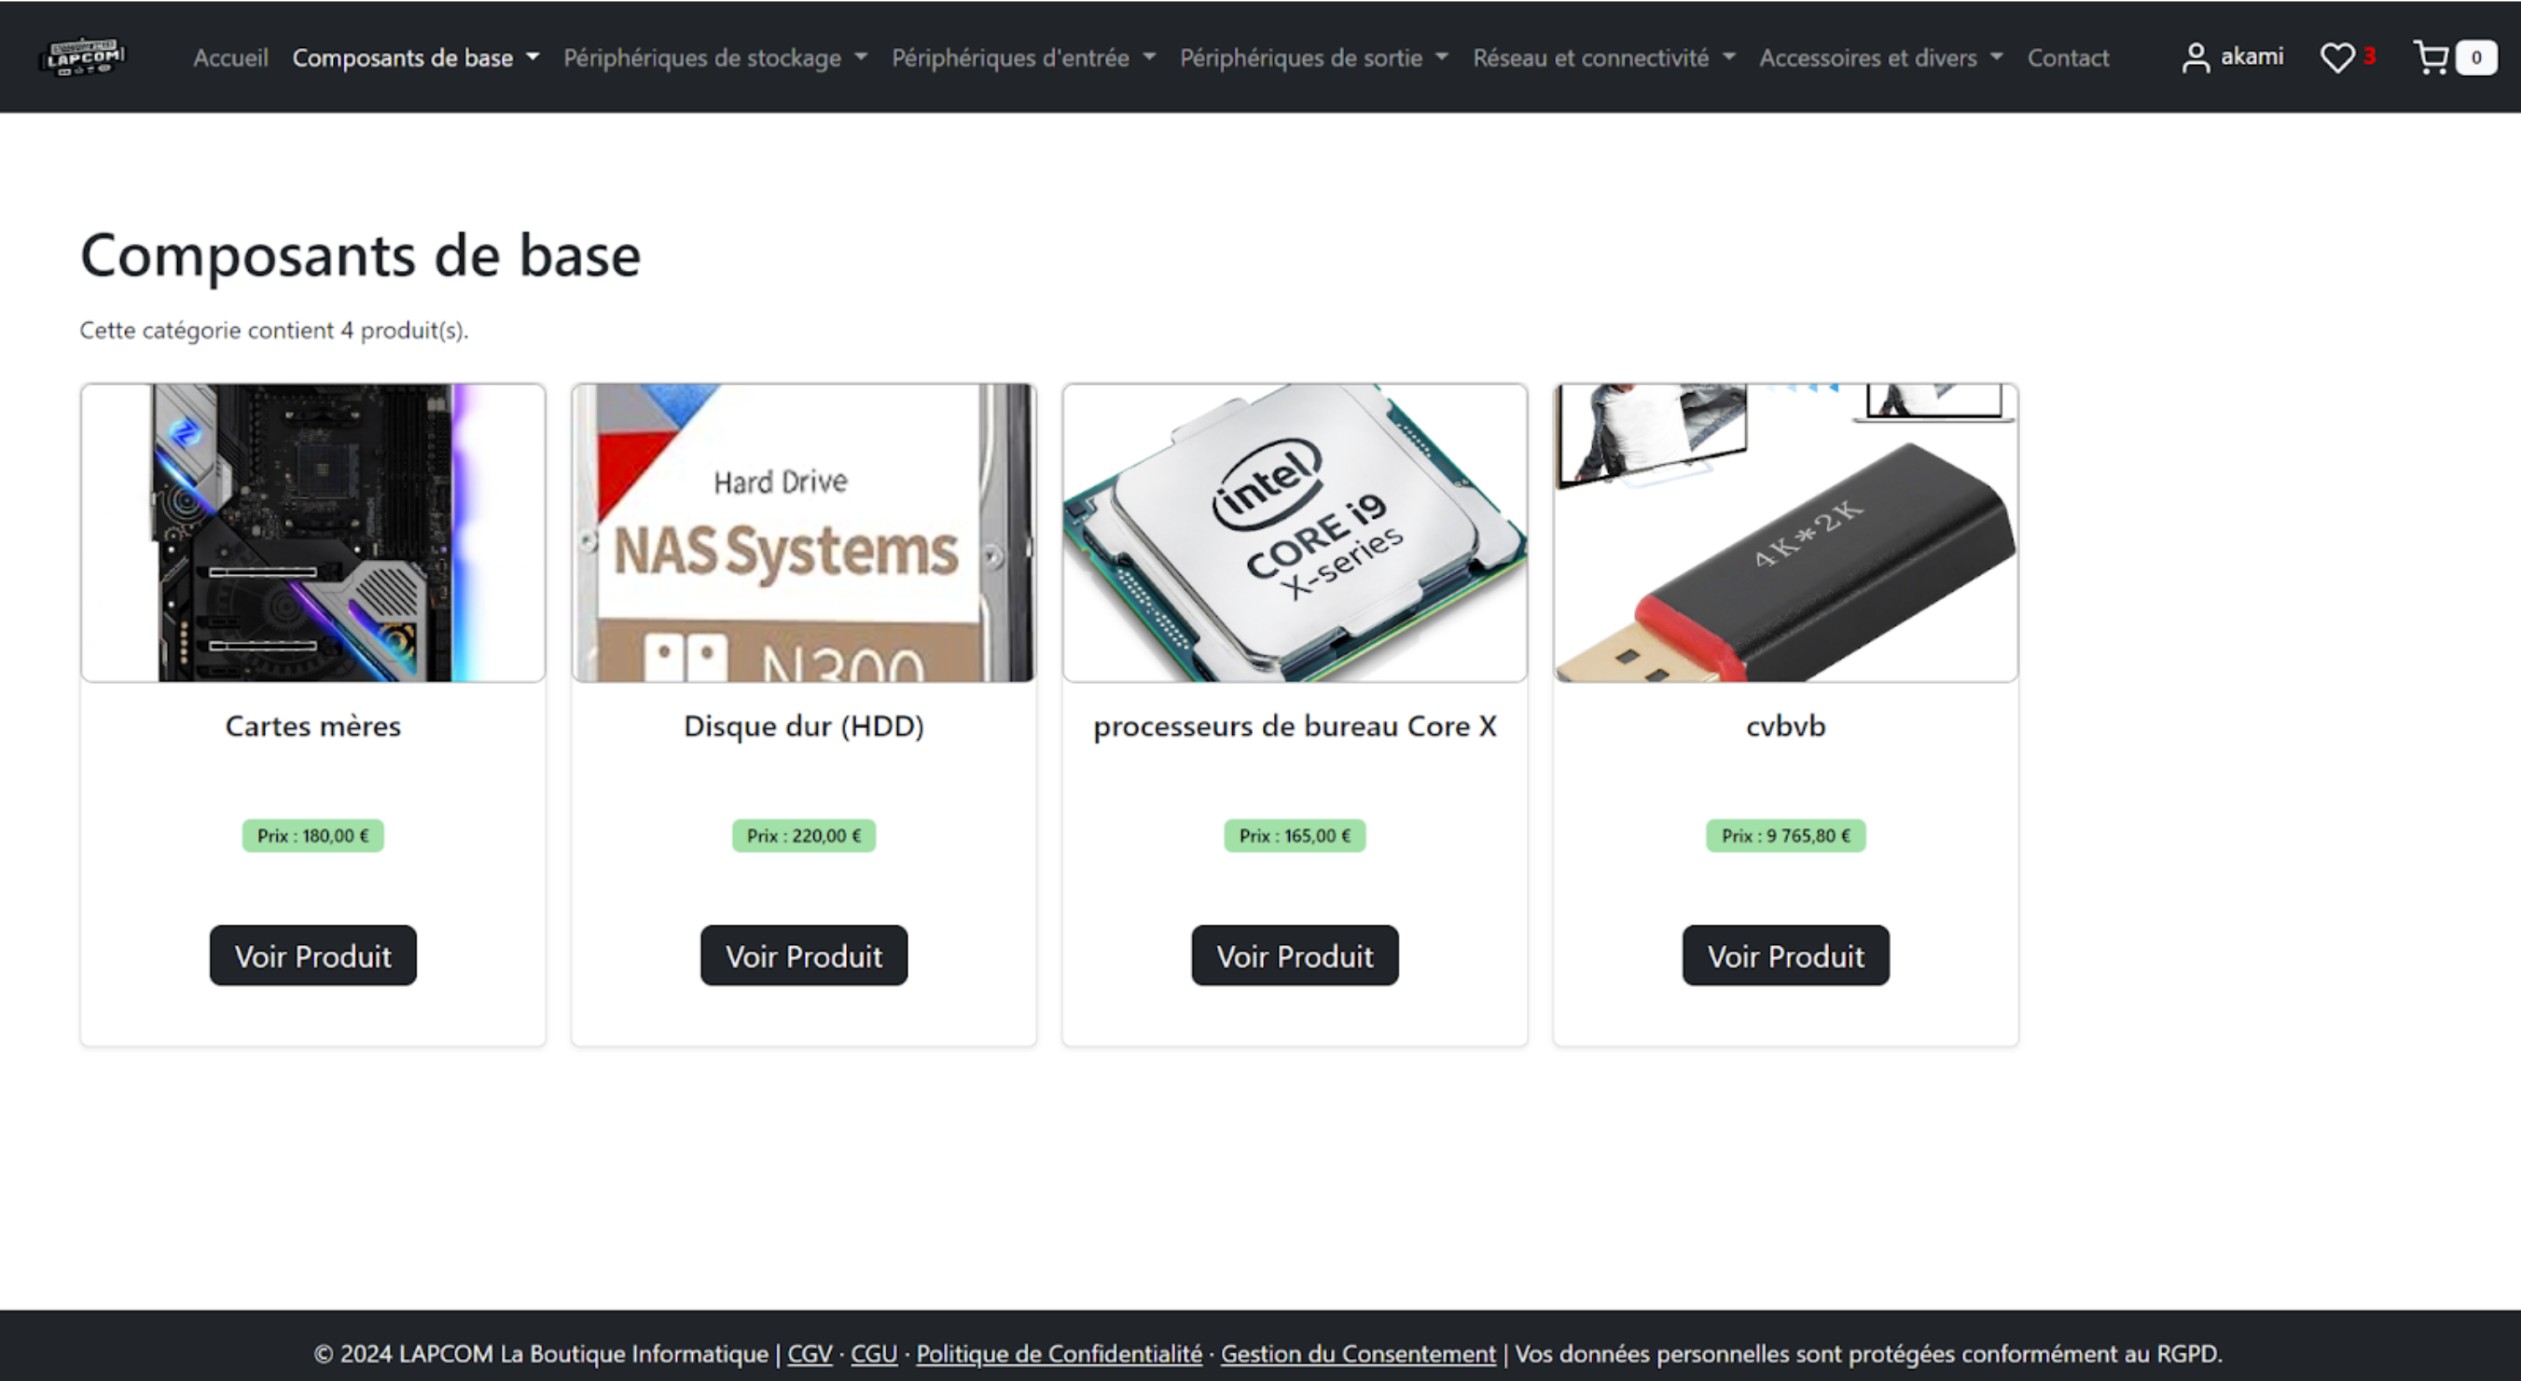The image size is (2521, 1381).
Task: Click Voir Produit for Disque dur
Action: click(803, 955)
